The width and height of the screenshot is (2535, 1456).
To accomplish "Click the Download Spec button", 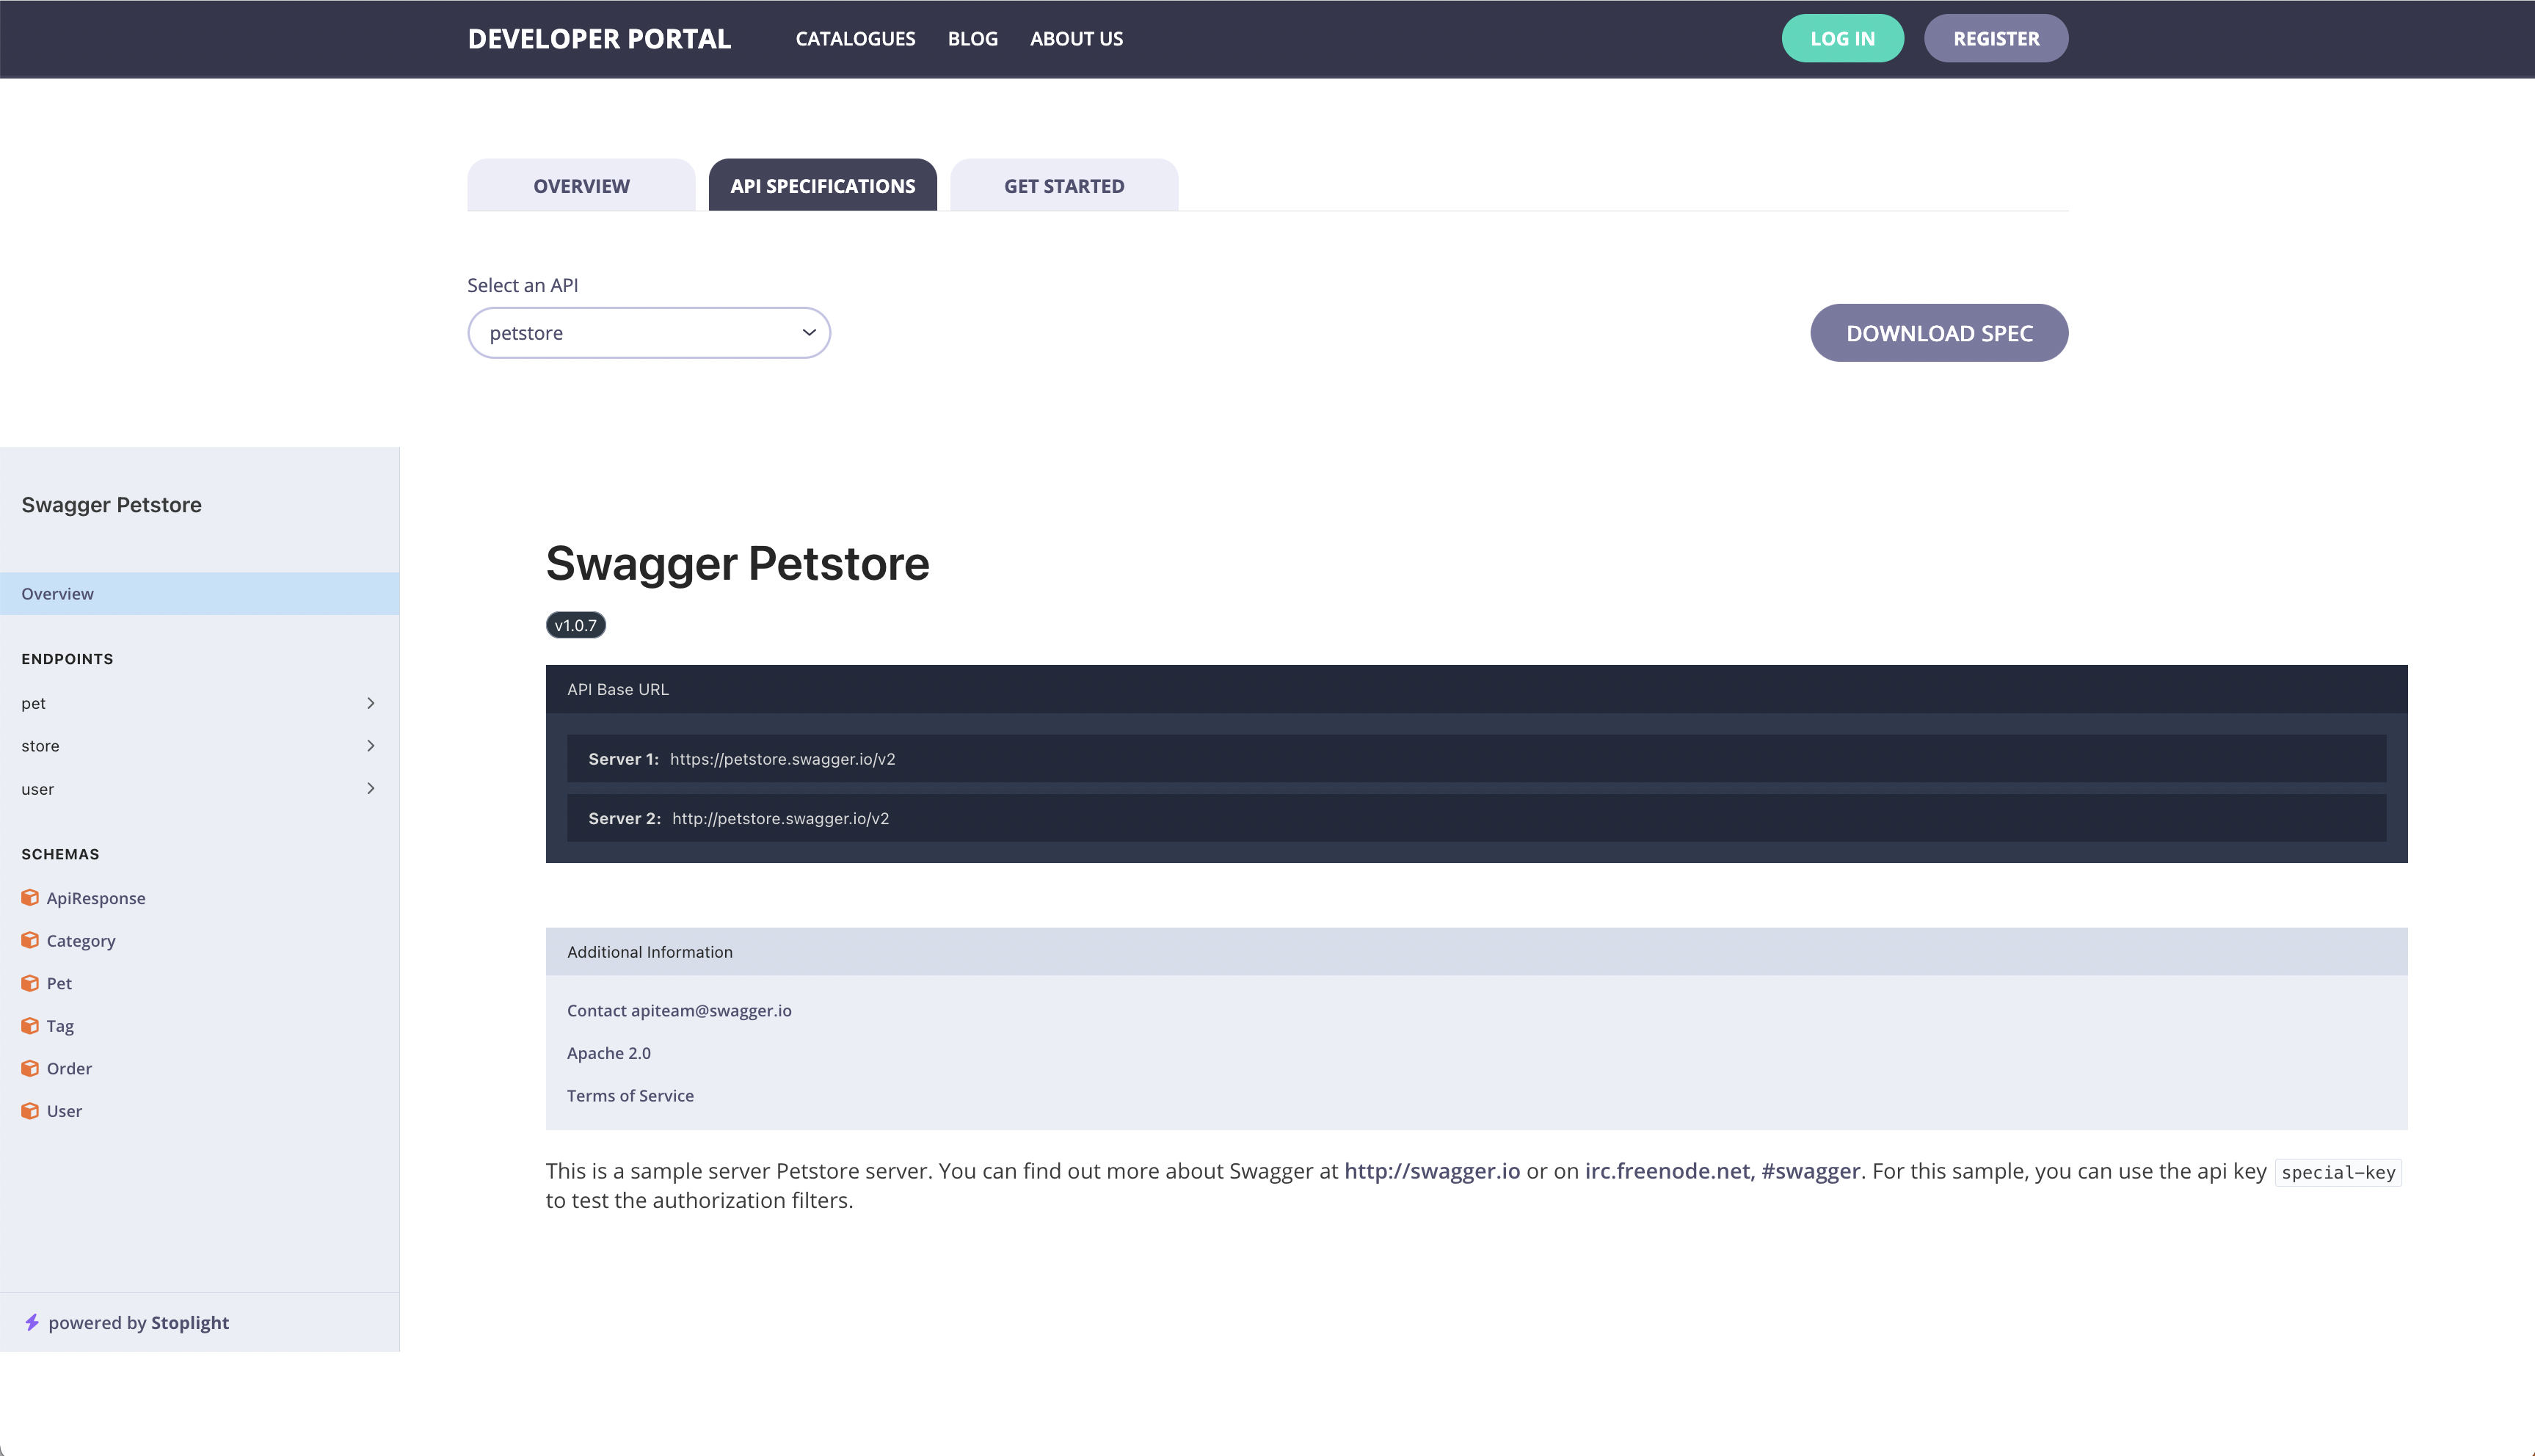I will tap(1938, 332).
